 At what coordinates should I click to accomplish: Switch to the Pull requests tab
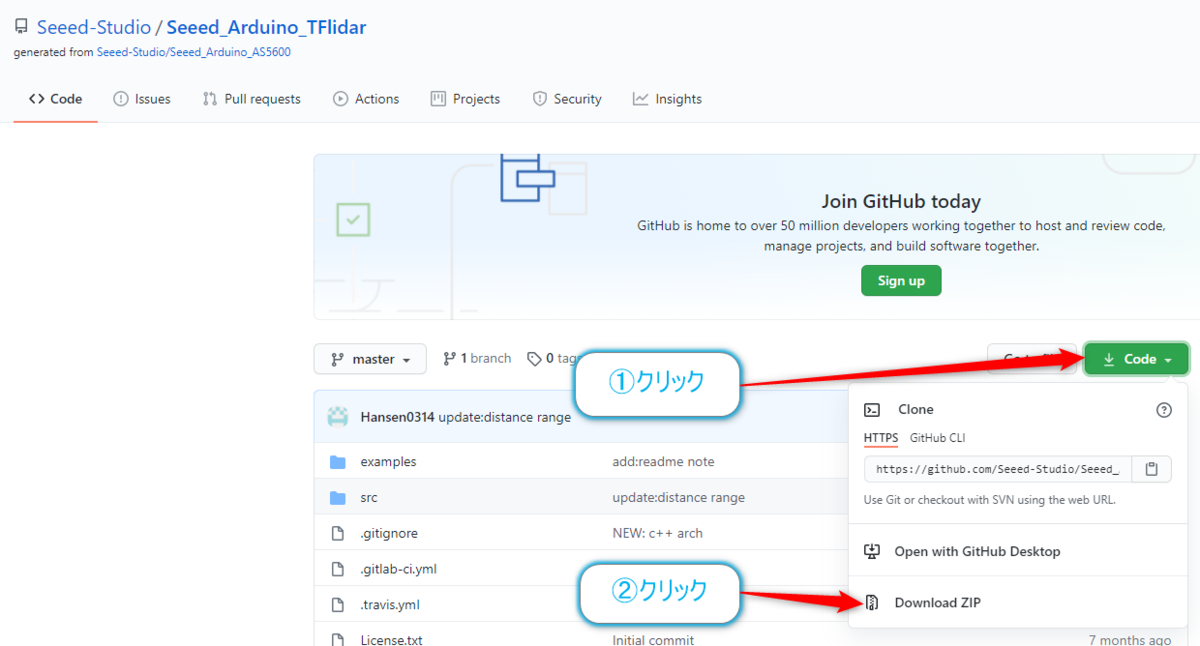251,99
